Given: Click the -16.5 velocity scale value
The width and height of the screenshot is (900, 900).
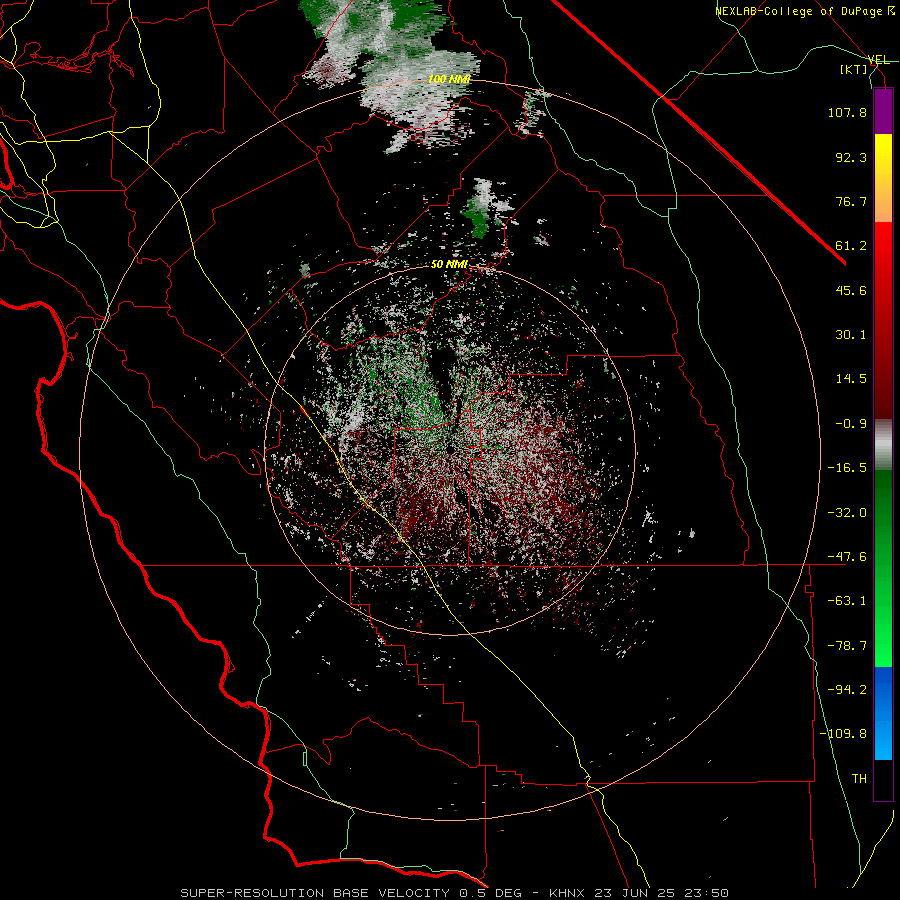Looking at the screenshot, I should click(x=847, y=468).
